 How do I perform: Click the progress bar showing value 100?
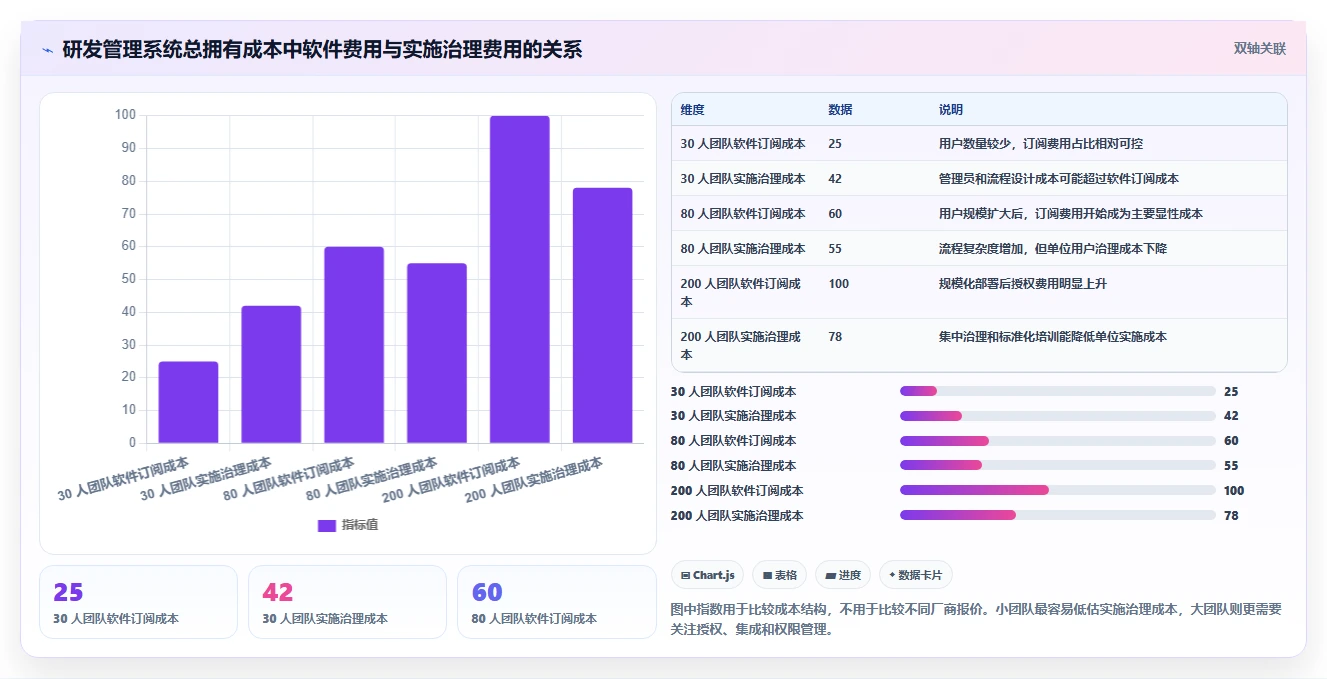pos(1058,491)
